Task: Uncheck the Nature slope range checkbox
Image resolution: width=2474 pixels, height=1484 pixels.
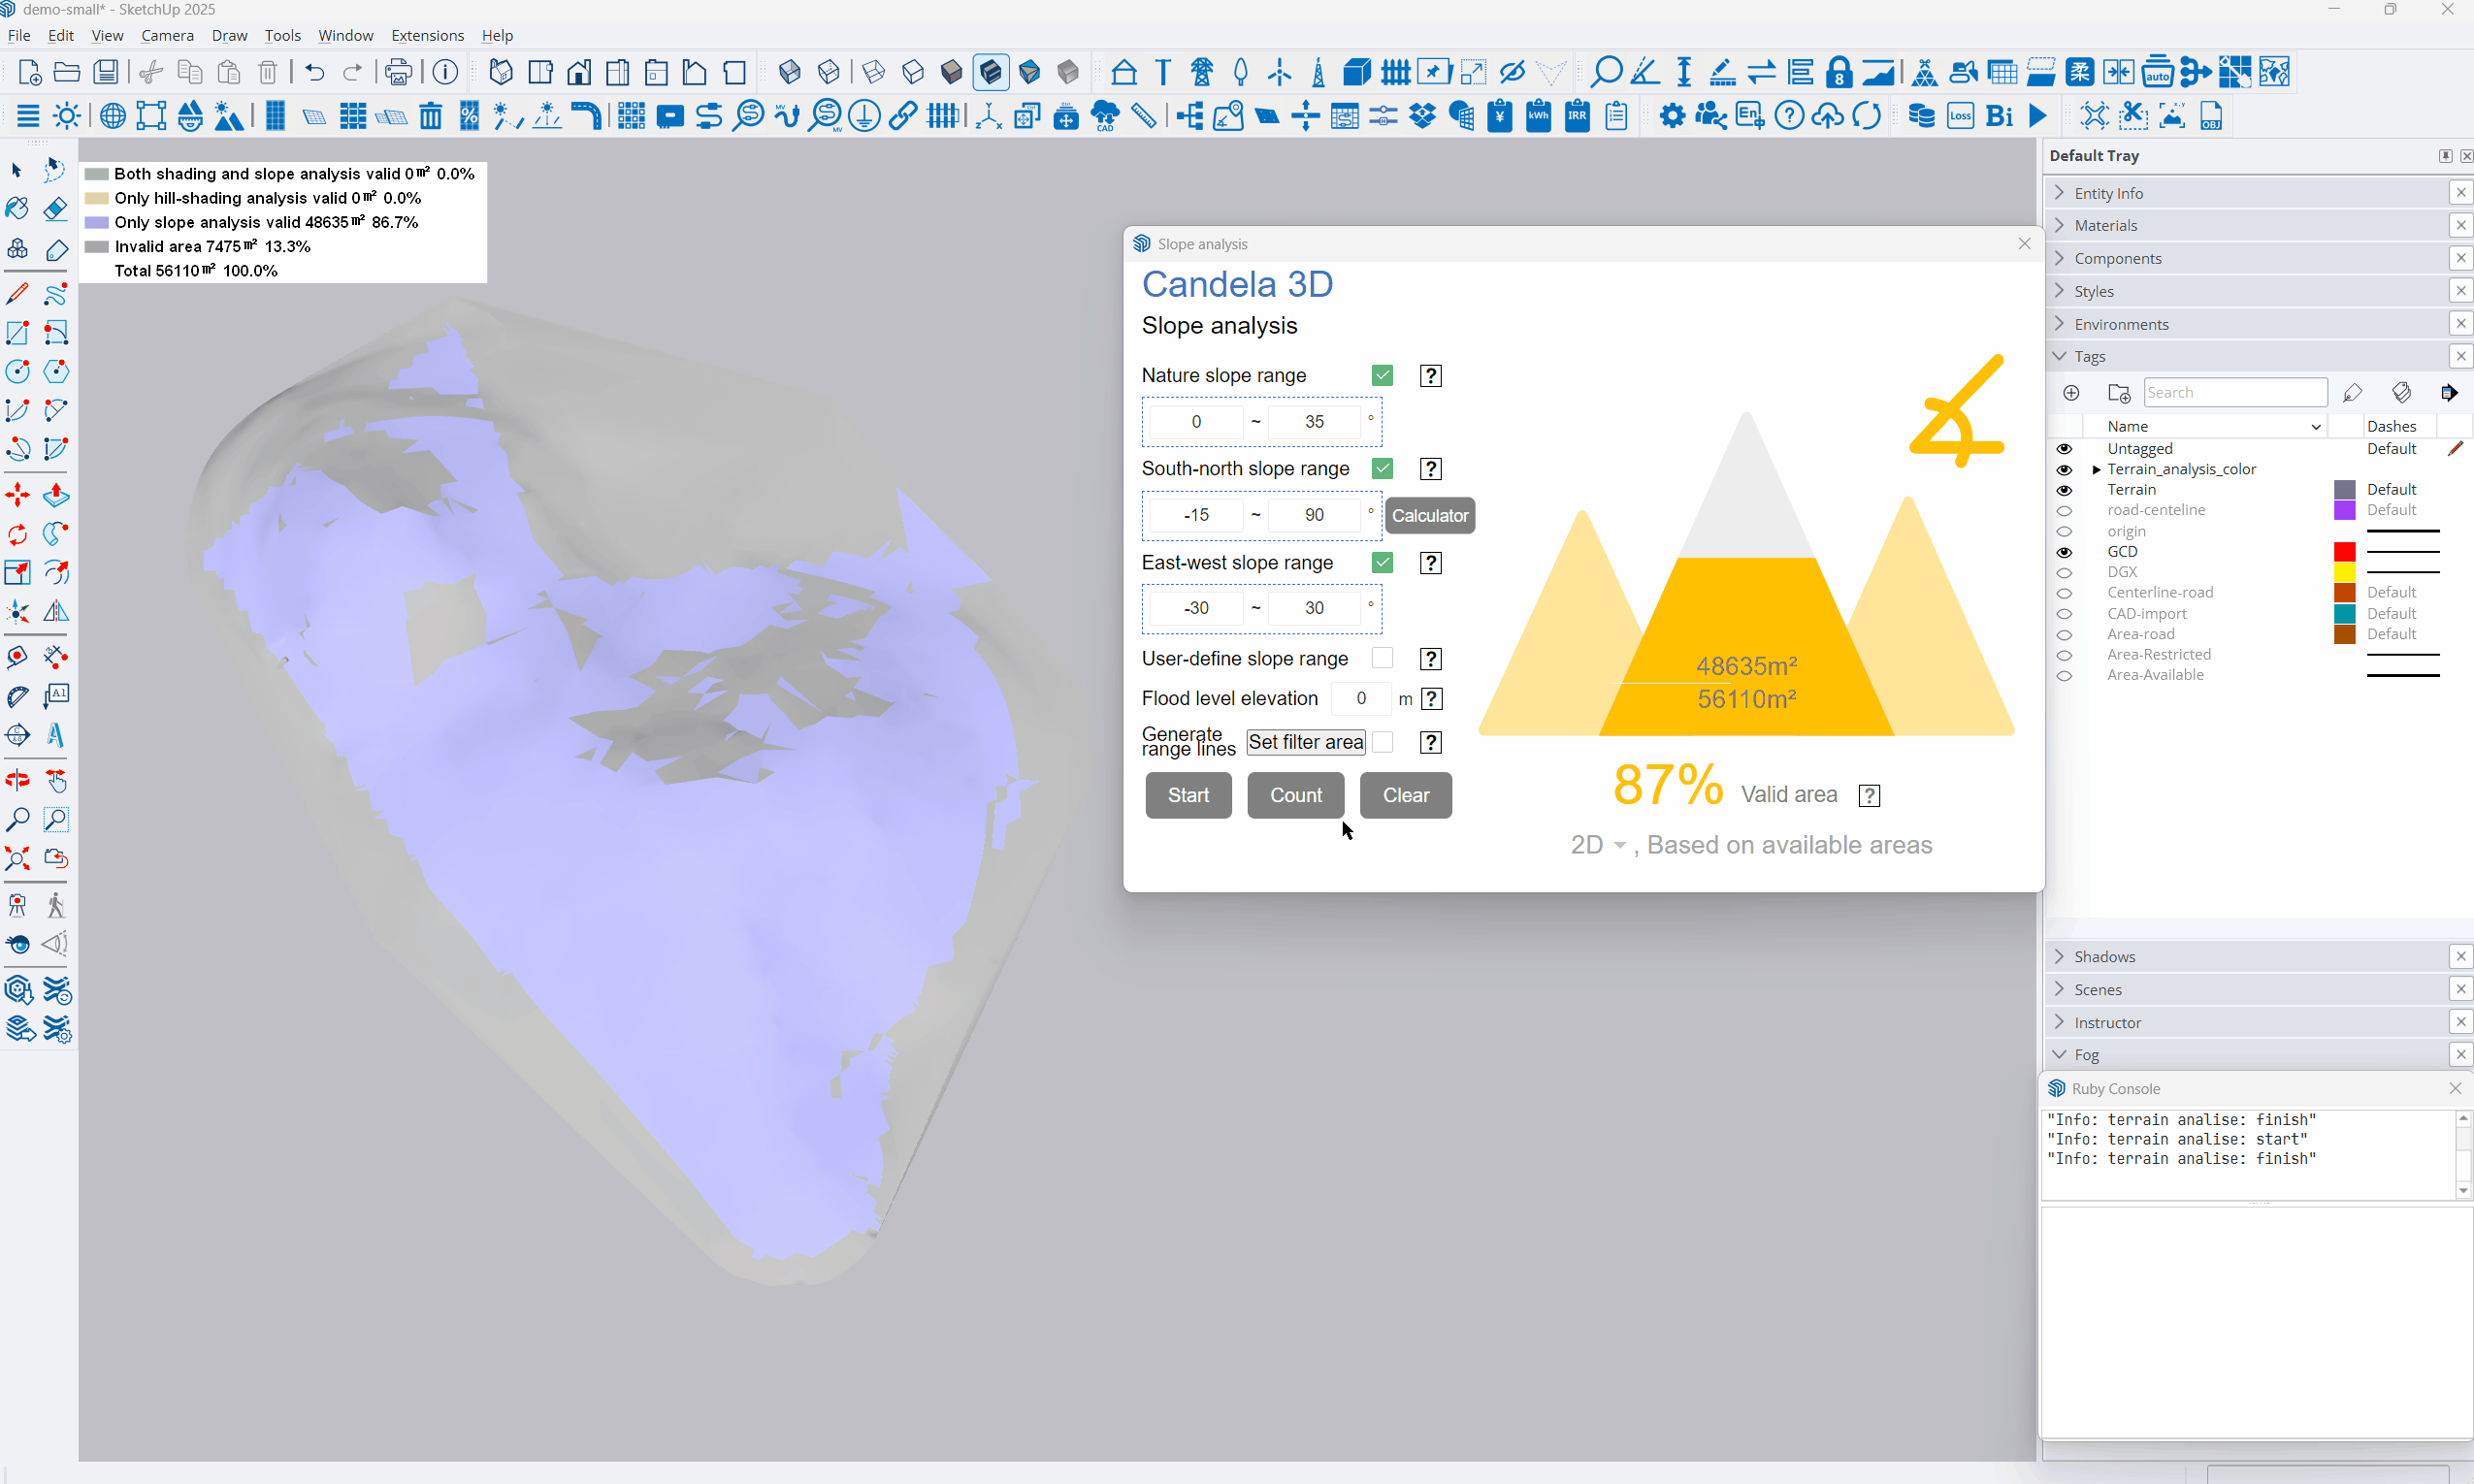Action: point(1382,376)
